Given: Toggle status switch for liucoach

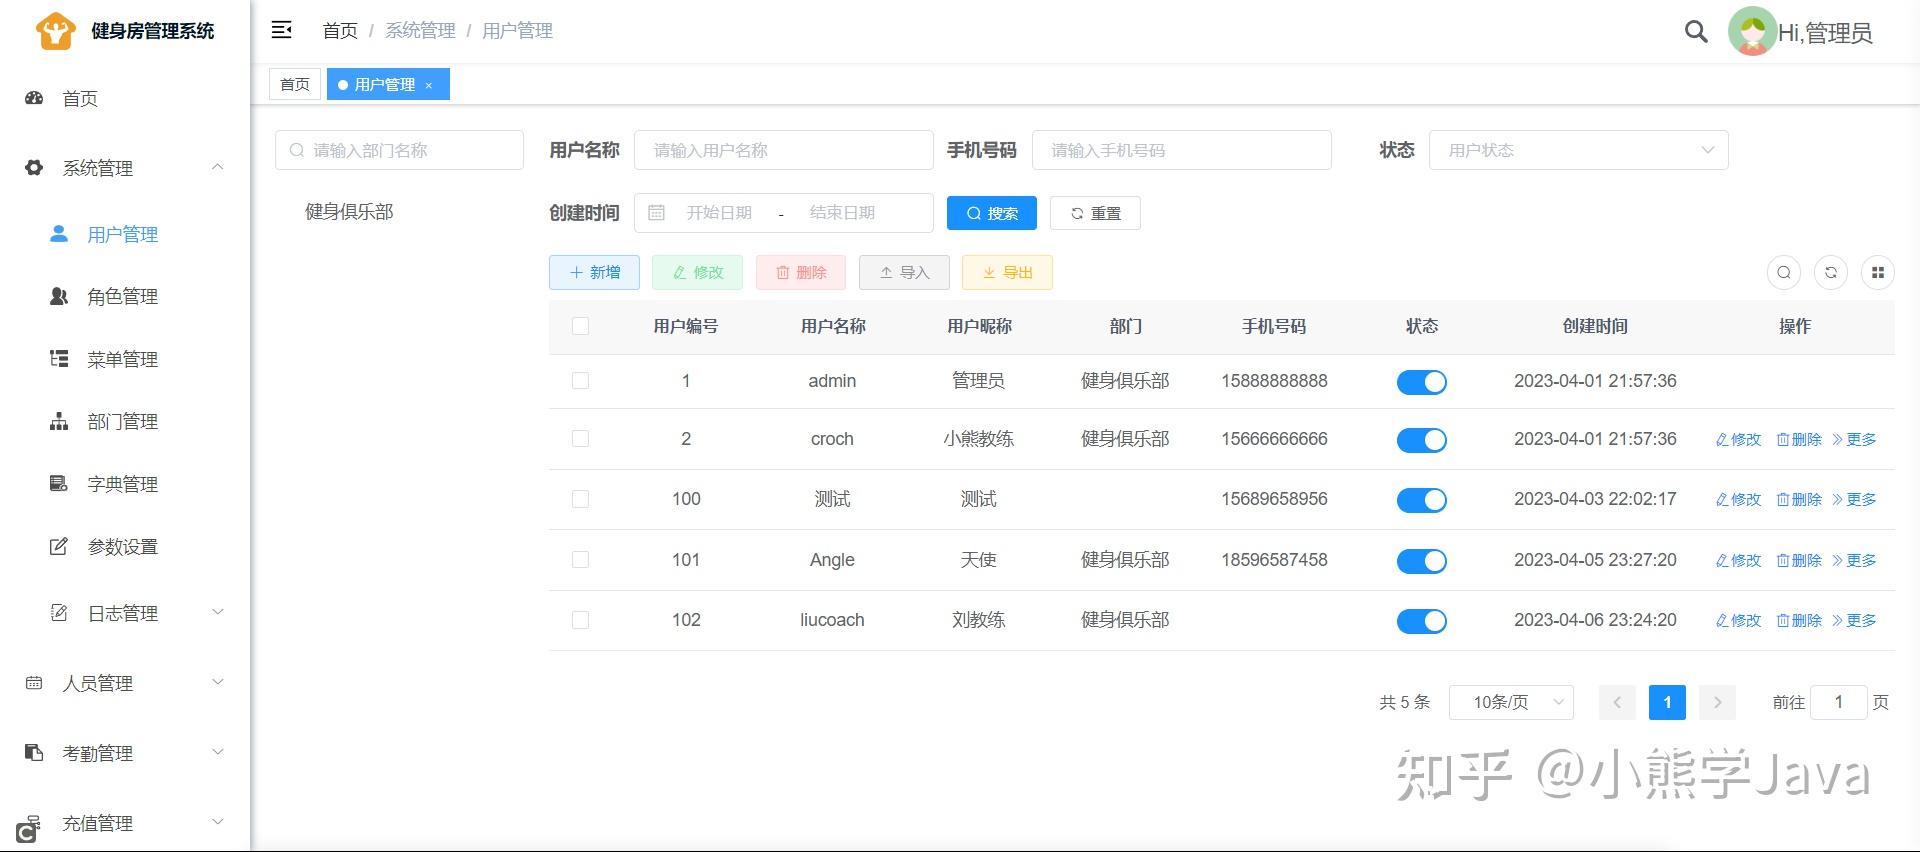Looking at the screenshot, I should [x=1421, y=620].
